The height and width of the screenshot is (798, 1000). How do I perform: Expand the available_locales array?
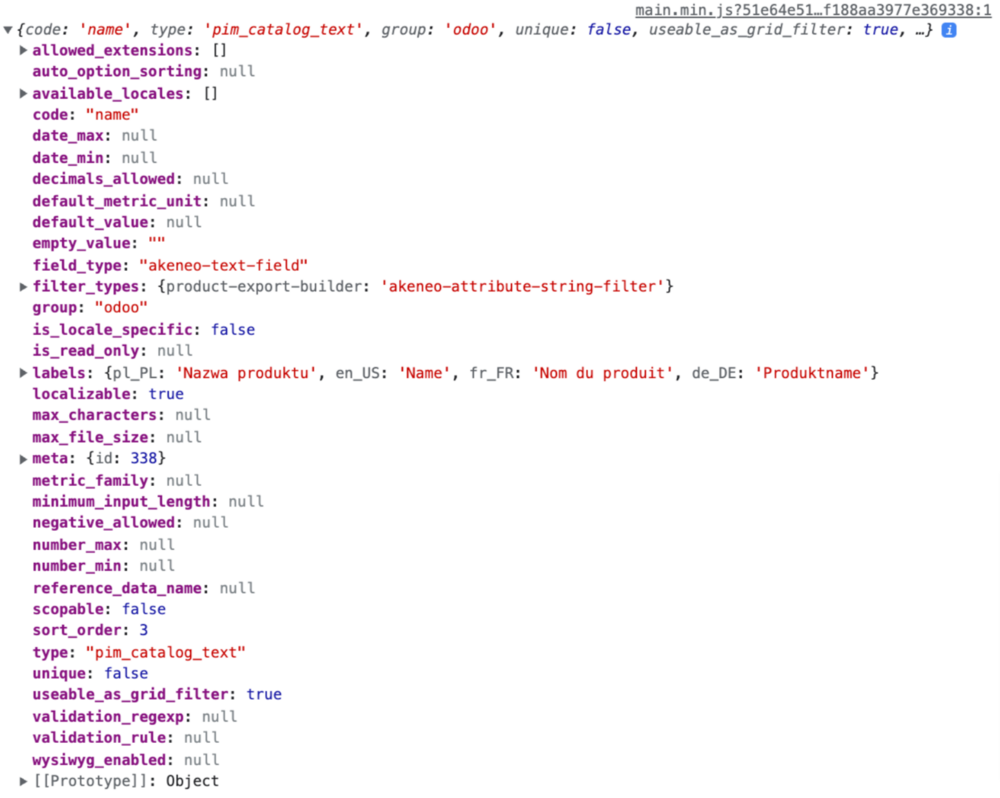[24, 94]
